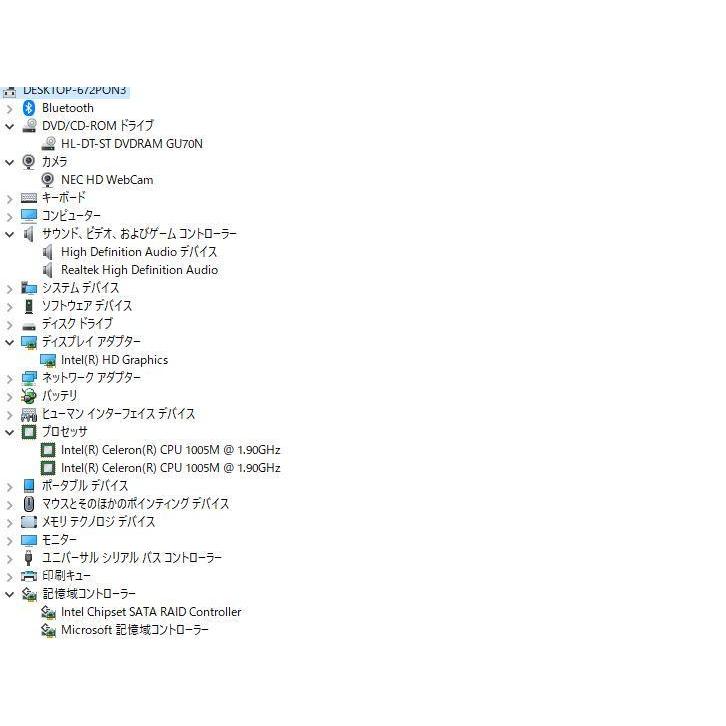The image size is (726, 726).
Task: Expand the ソフトウェア デバイス node
Action: pyautogui.click(x=9, y=307)
